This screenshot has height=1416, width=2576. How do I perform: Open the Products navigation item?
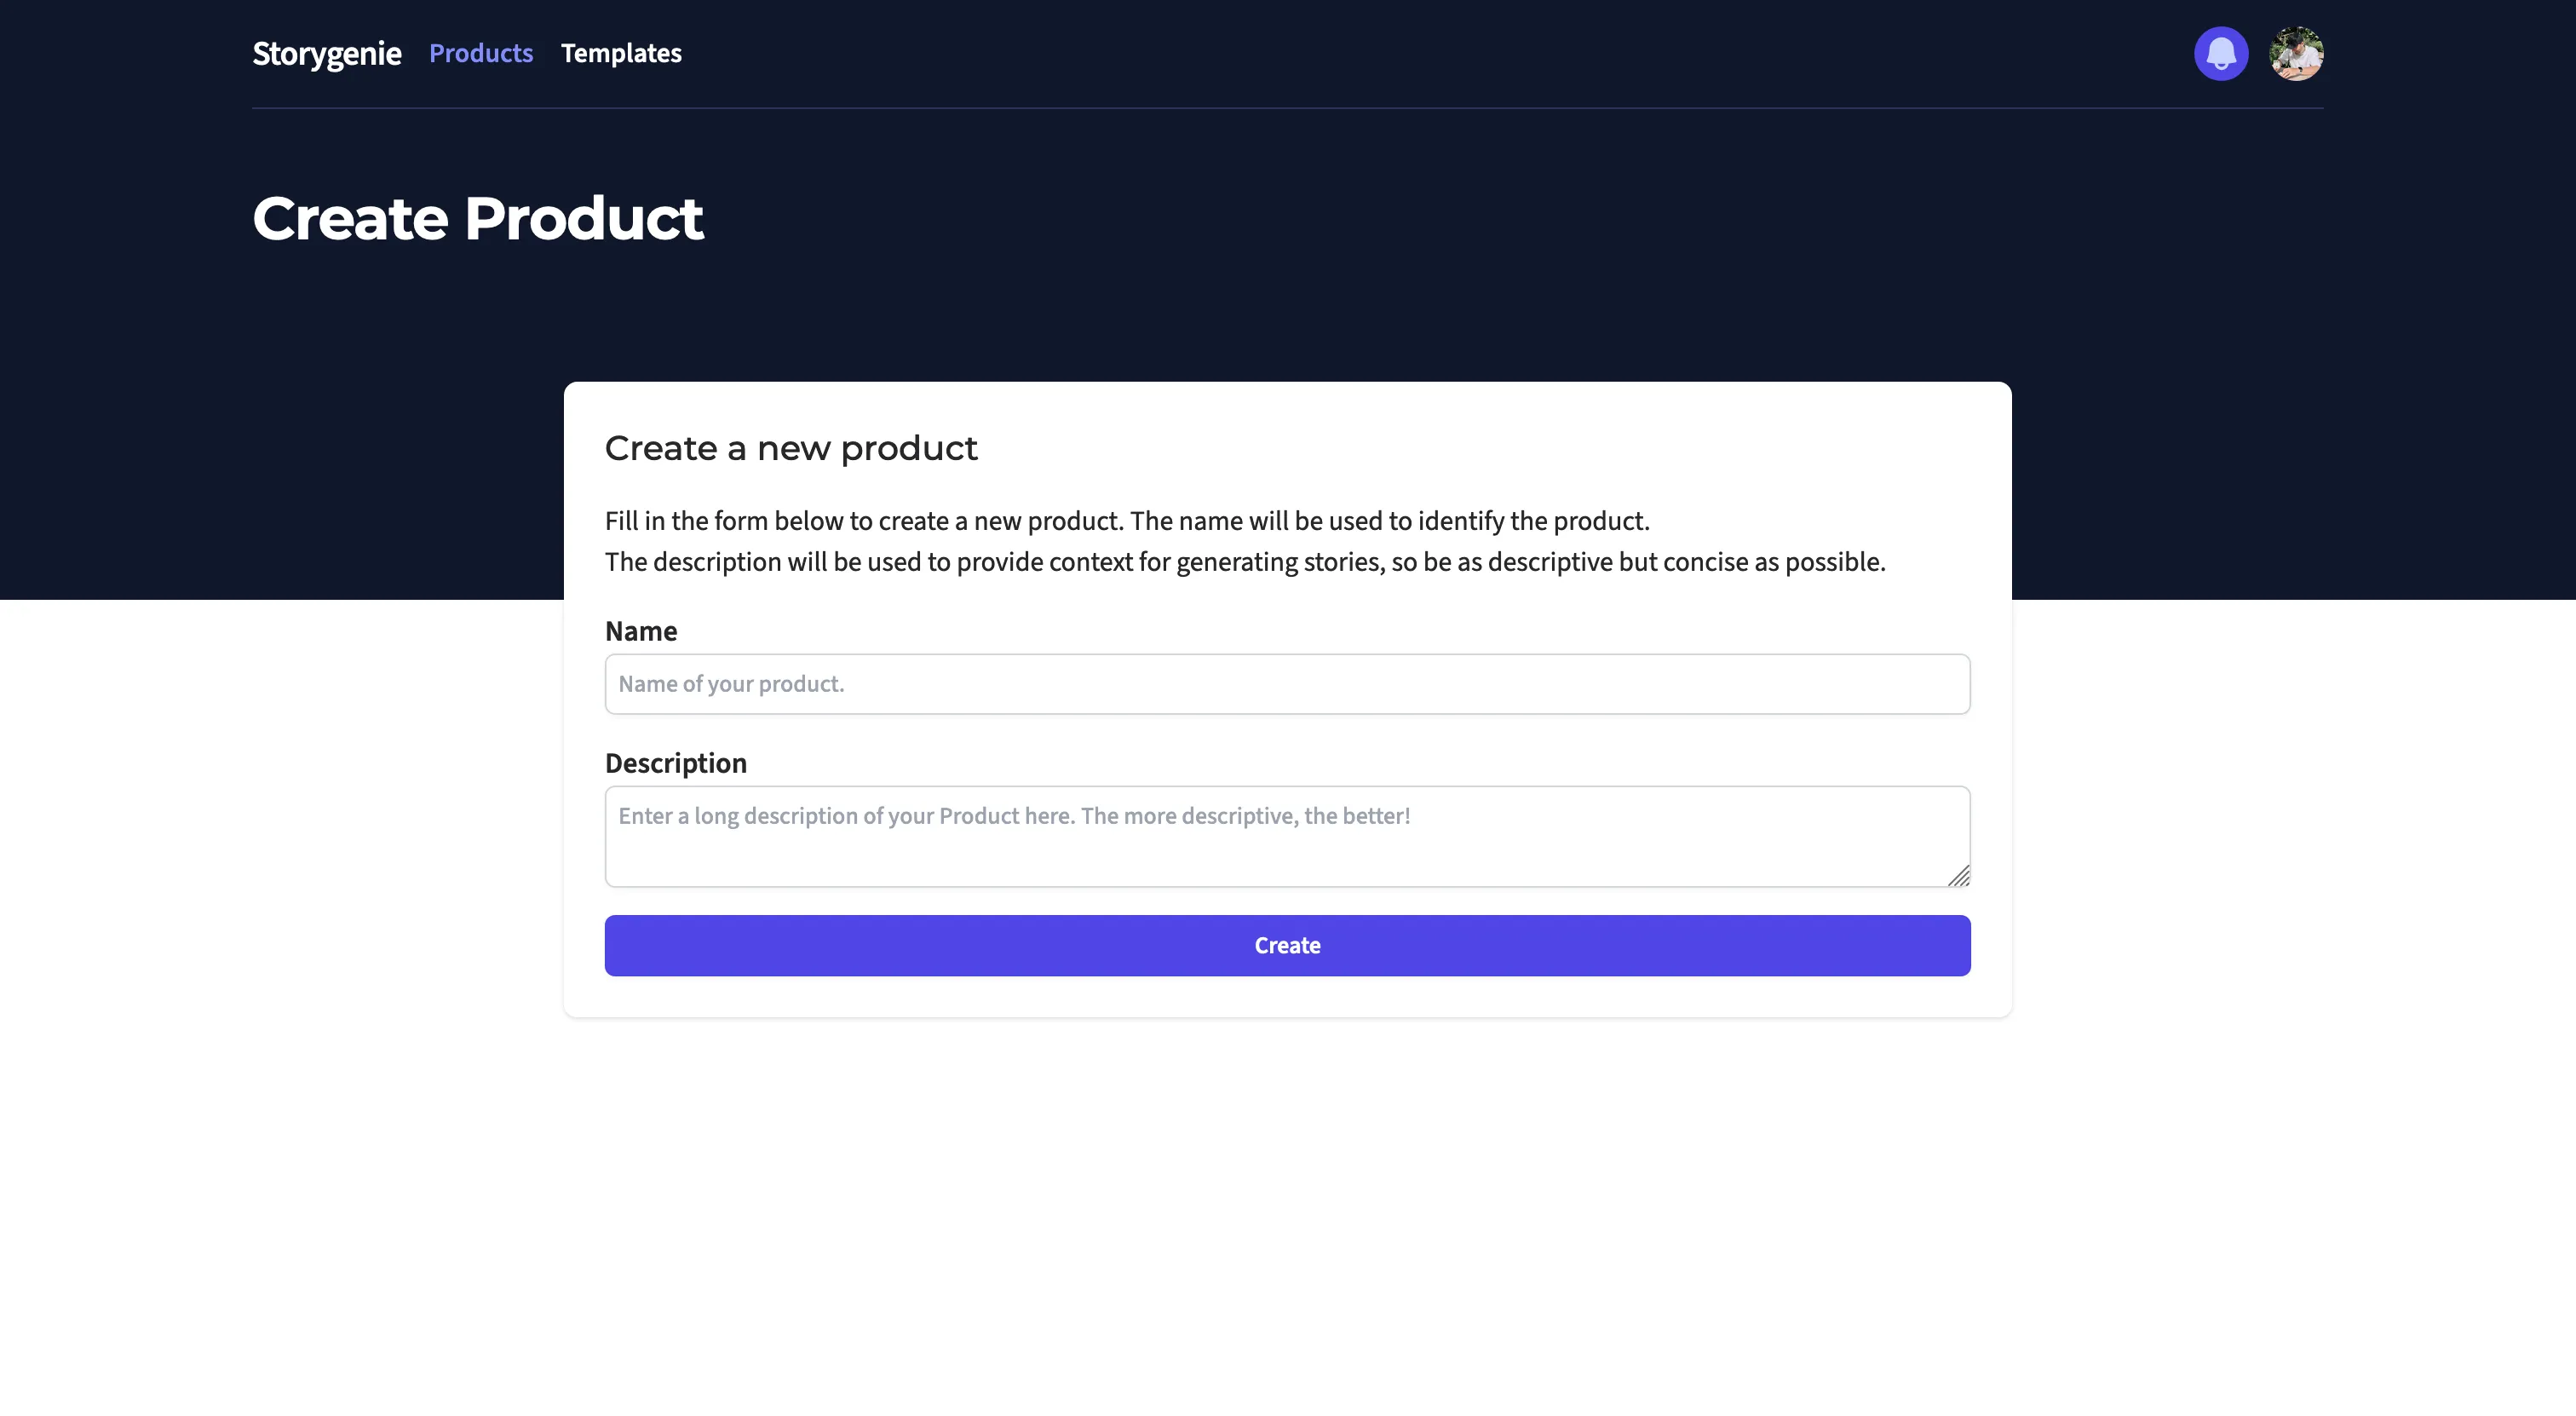480,53
